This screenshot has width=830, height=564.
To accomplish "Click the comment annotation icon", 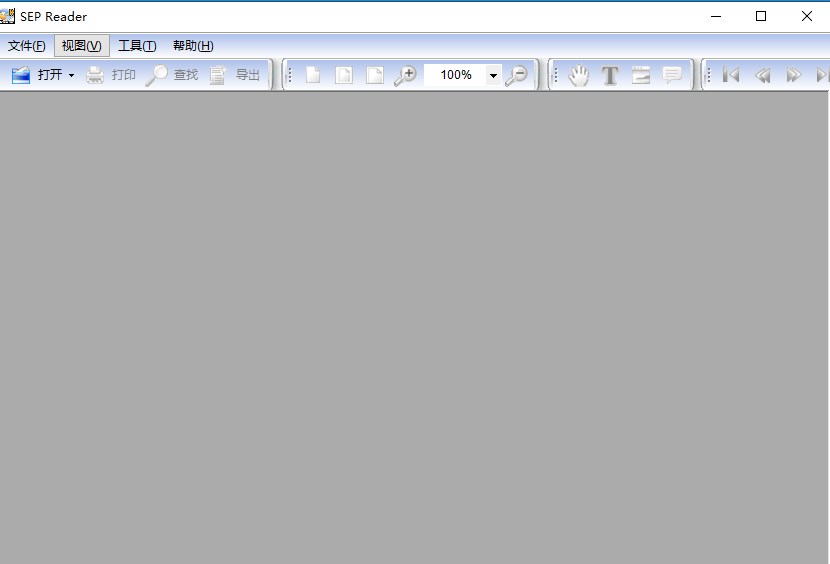I will 672,75.
